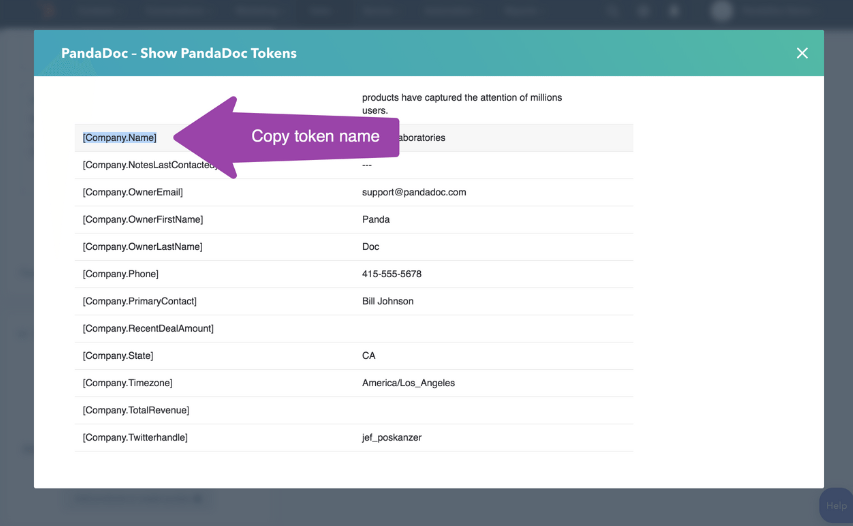Select the [Company.RecentDealAmount] token
Image resolution: width=853 pixels, height=526 pixels.
pyautogui.click(x=148, y=328)
